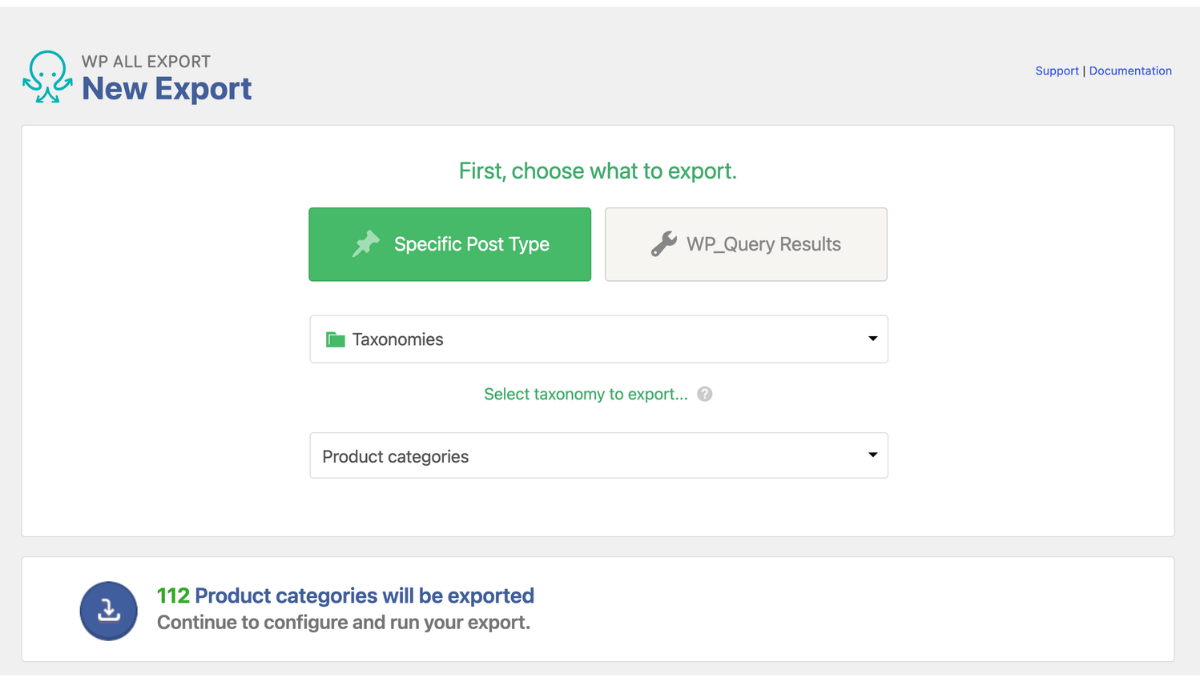This screenshot has height=680, width=1200.
Task: Click the WP ALL EXPORT title text
Action: [x=146, y=61]
